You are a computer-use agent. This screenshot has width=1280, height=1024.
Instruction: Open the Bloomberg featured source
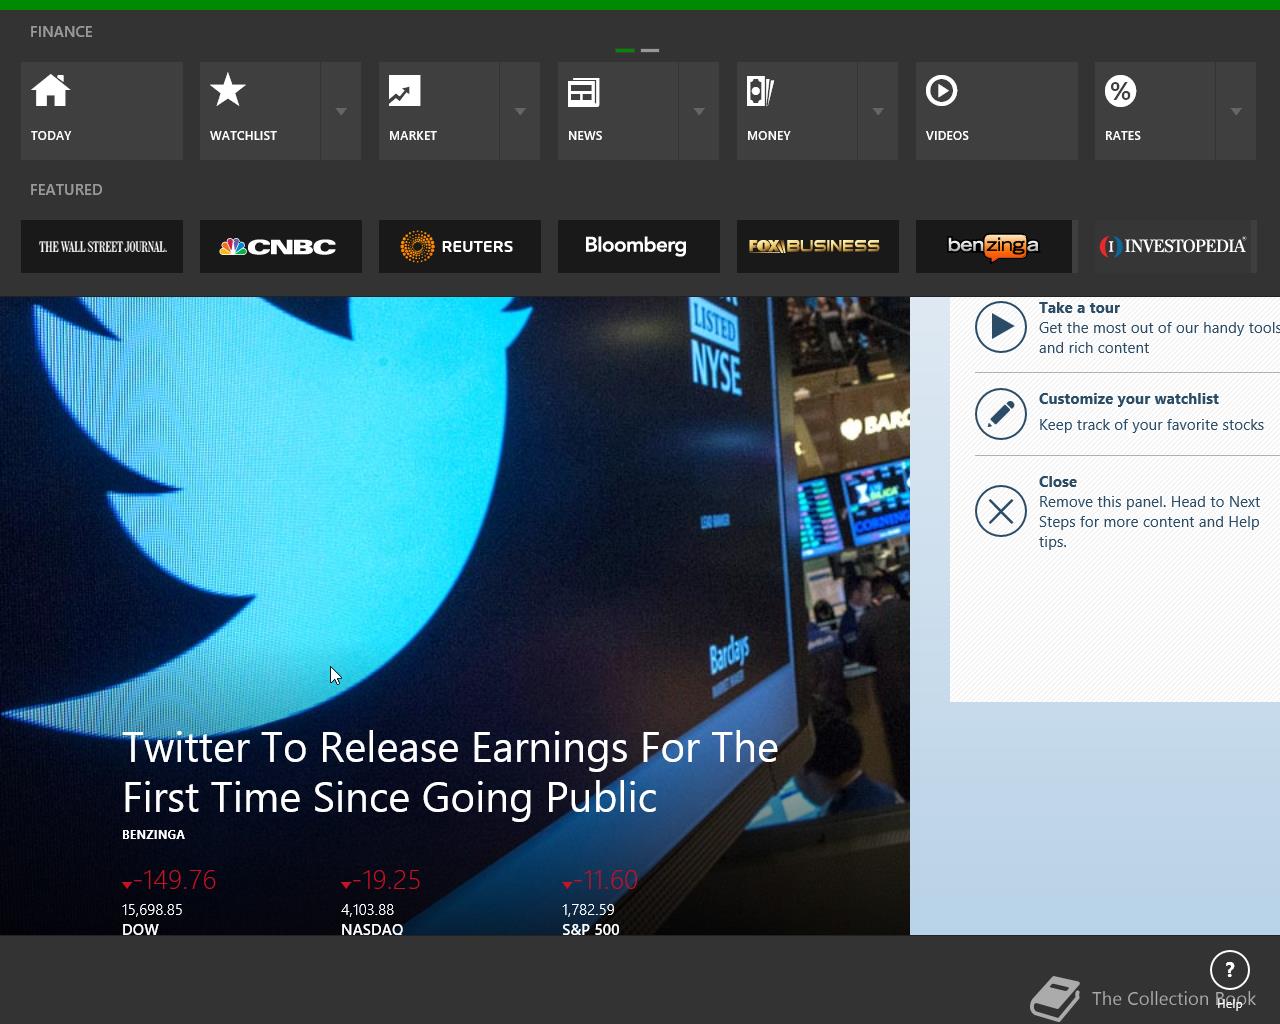639,246
